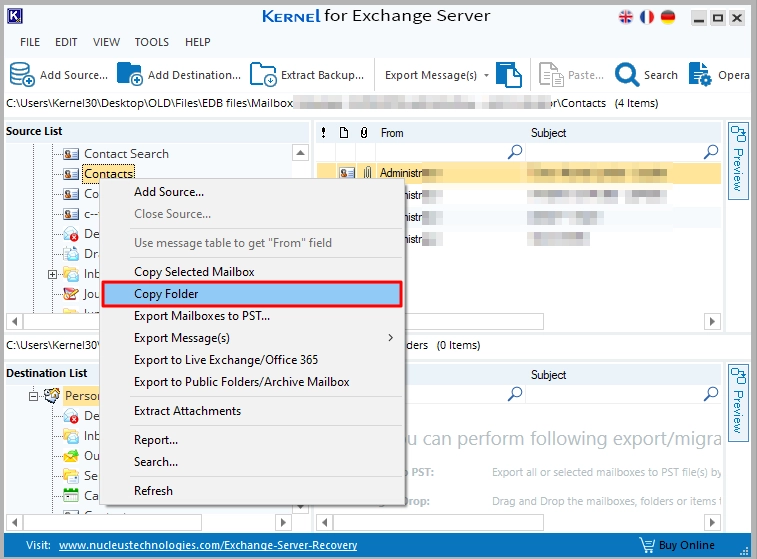
Task: Switch language with the German flag
Action: coord(668,17)
